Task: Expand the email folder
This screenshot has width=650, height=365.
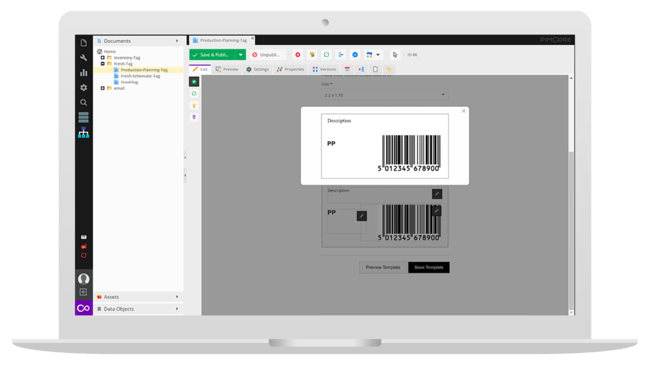Action: (103, 88)
